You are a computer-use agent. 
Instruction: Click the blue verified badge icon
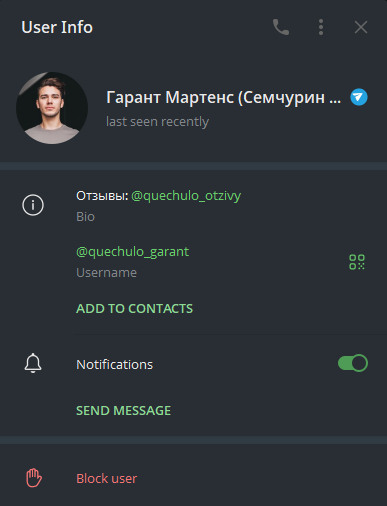359,97
